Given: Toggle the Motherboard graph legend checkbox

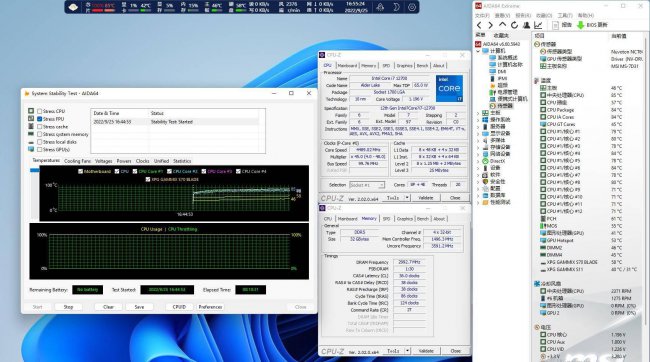Looking at the screenshot, I should point(80,171).
